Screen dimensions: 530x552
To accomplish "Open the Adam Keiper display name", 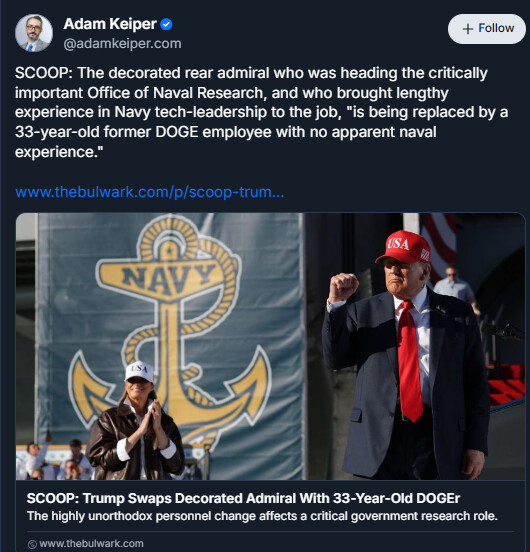I will [110, 24].
